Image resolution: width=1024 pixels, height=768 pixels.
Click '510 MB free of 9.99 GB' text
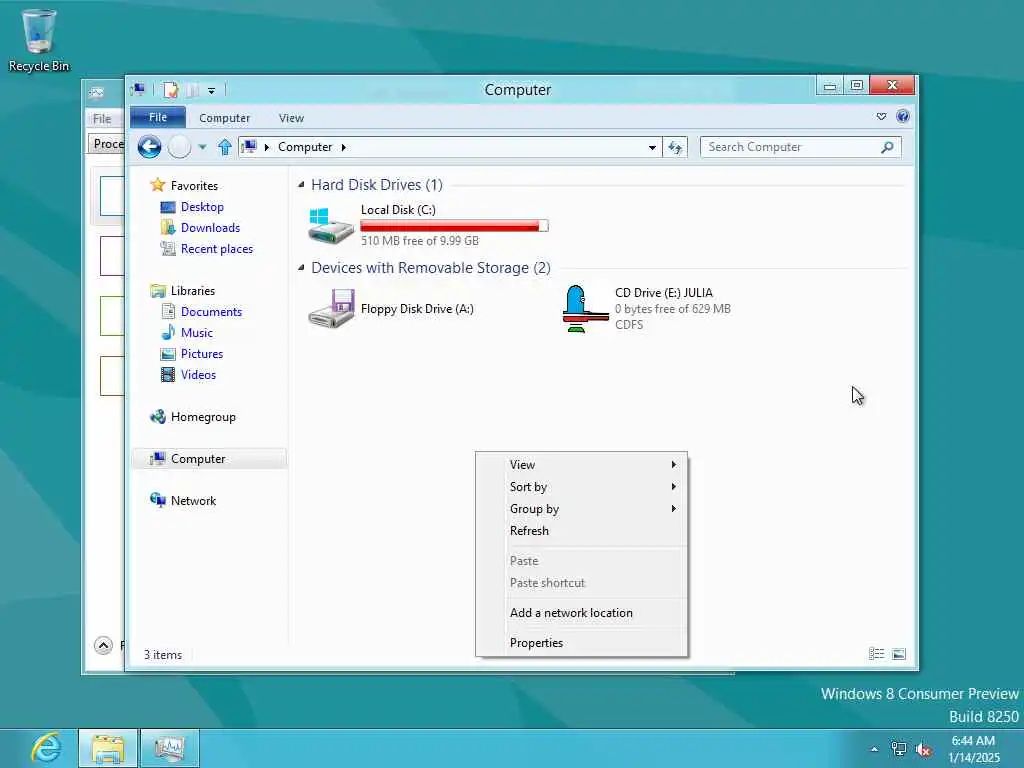[x=420, y=241]
